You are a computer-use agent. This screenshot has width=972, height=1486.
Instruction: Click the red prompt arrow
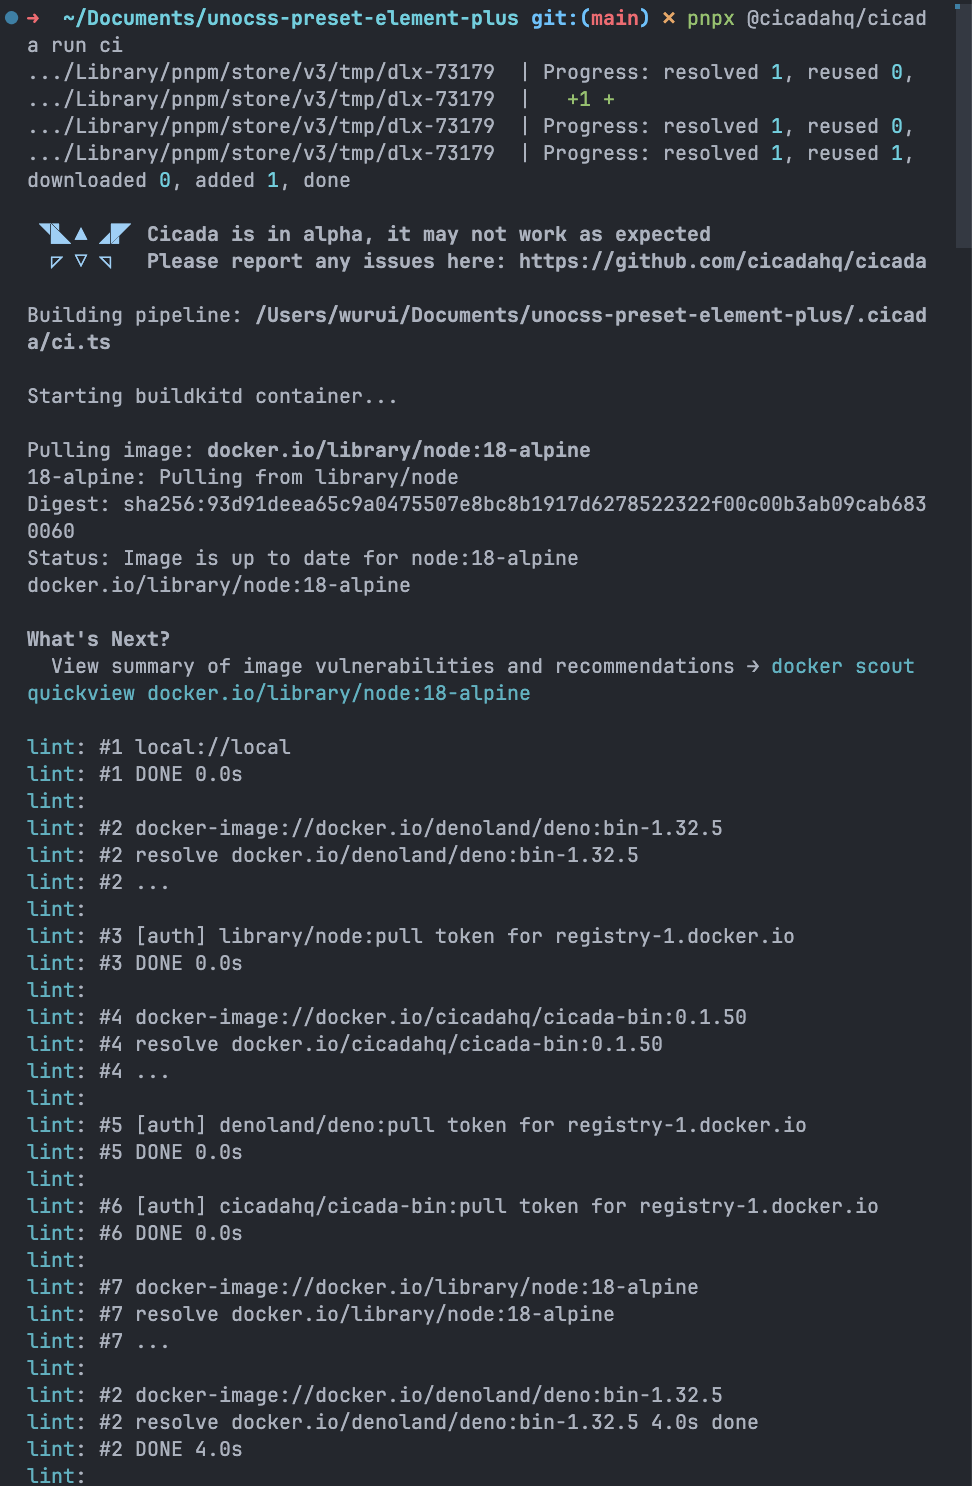tap(33, 18)
